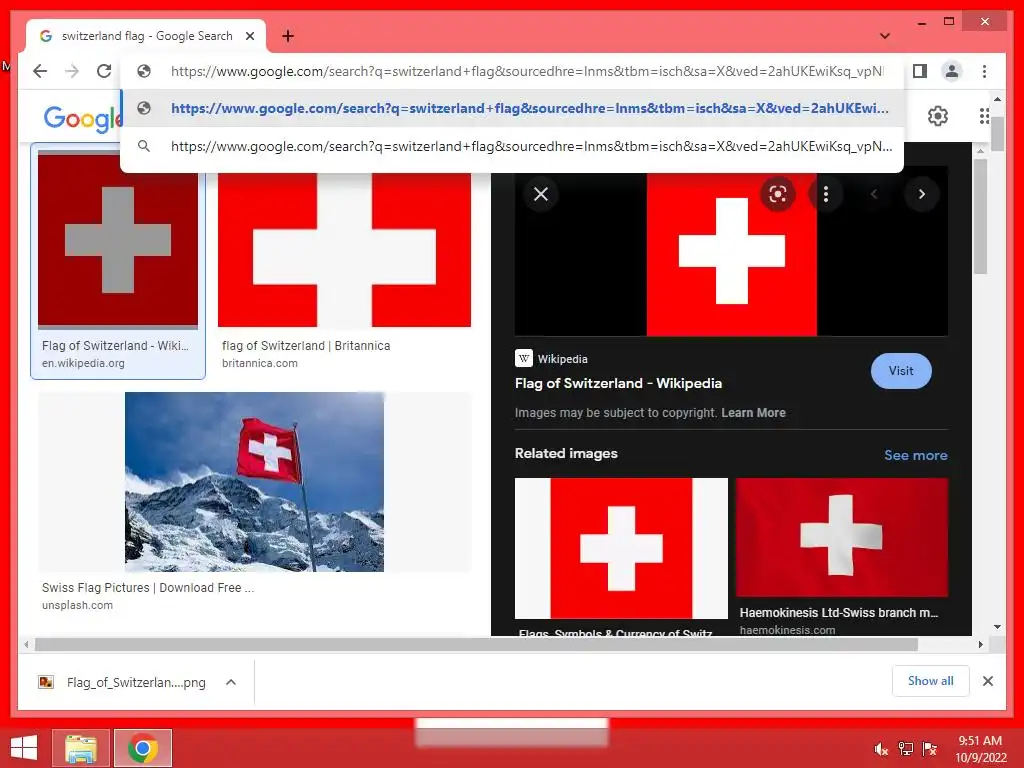
Task: Expand the download item chevron menu
Action: [x=231, y=682]
